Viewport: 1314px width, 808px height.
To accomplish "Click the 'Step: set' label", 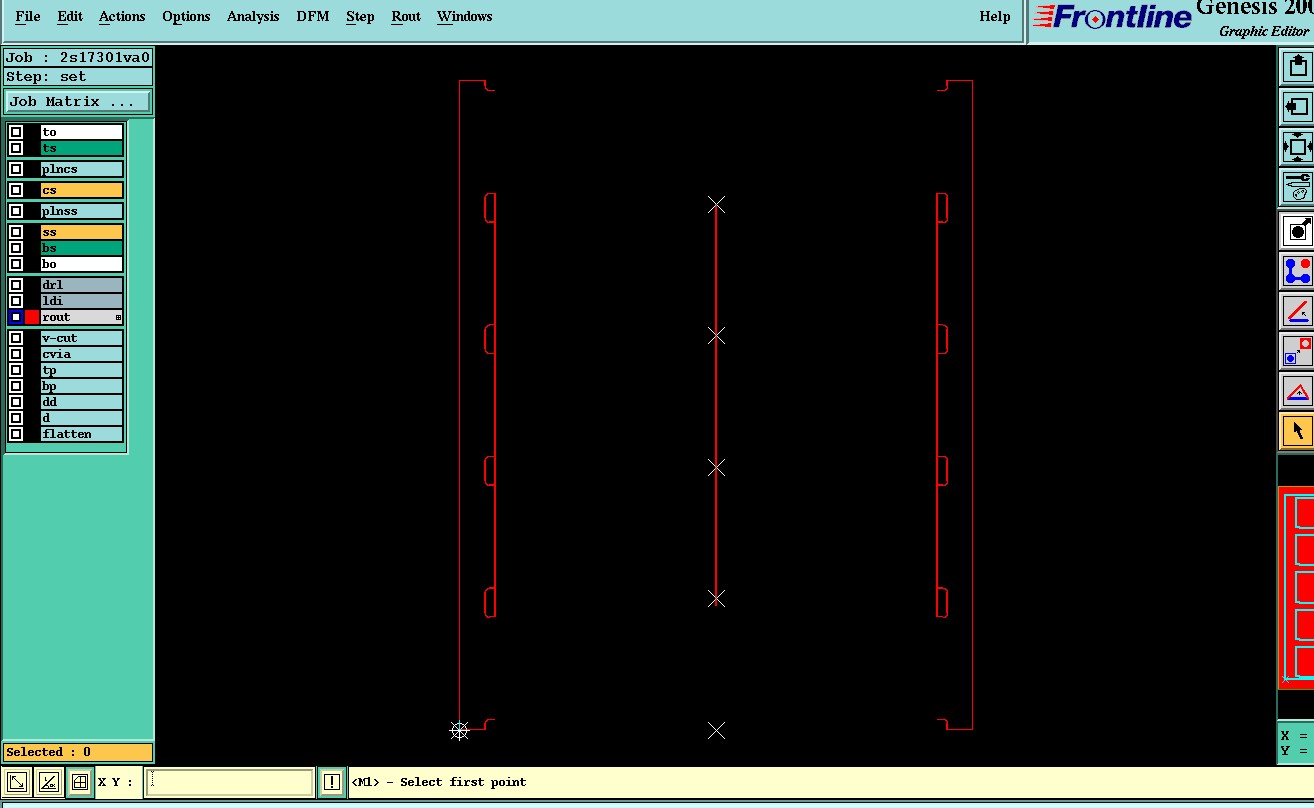I will point(78,77).
